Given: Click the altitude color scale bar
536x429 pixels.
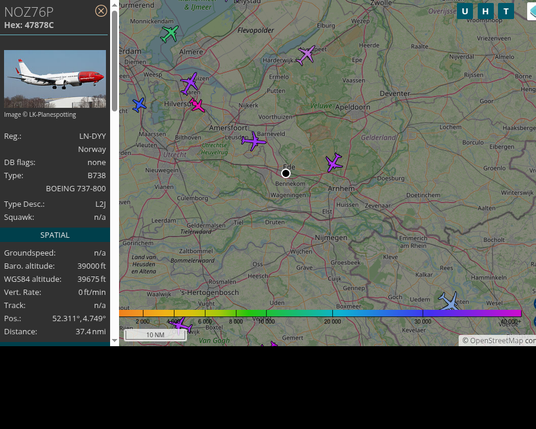Looking at the screenshot, I should coord(320,313).
